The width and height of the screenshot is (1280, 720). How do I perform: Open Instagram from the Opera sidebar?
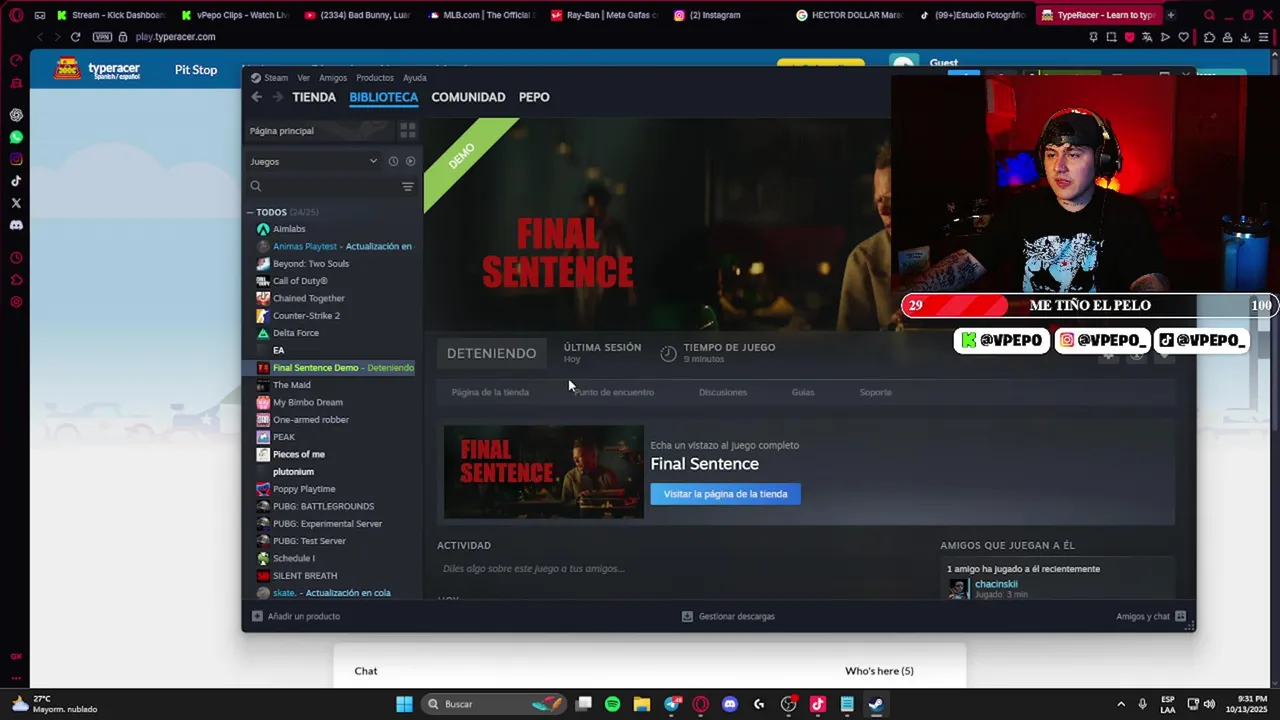(x=16, y=159)
